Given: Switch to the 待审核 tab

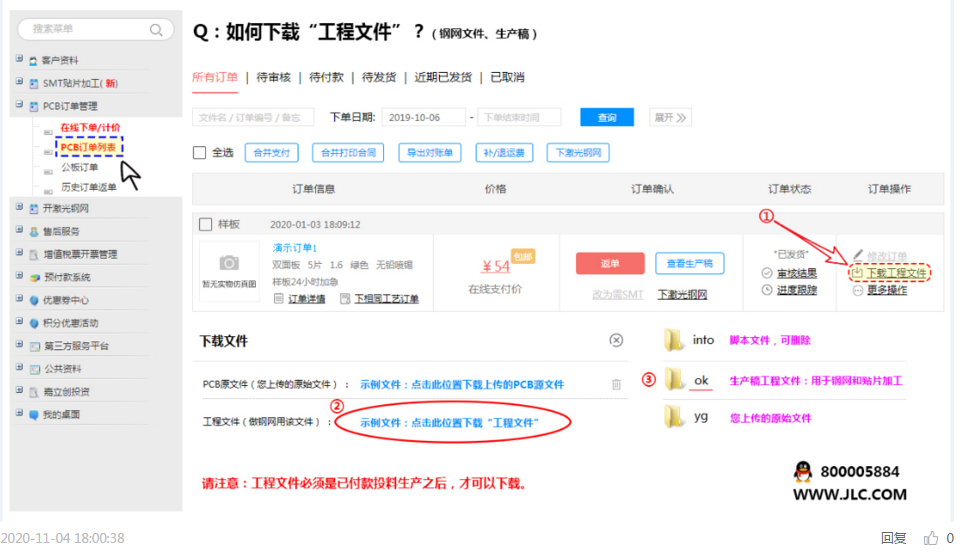Looking at the screenshot, I should click(x=273, y=77).
